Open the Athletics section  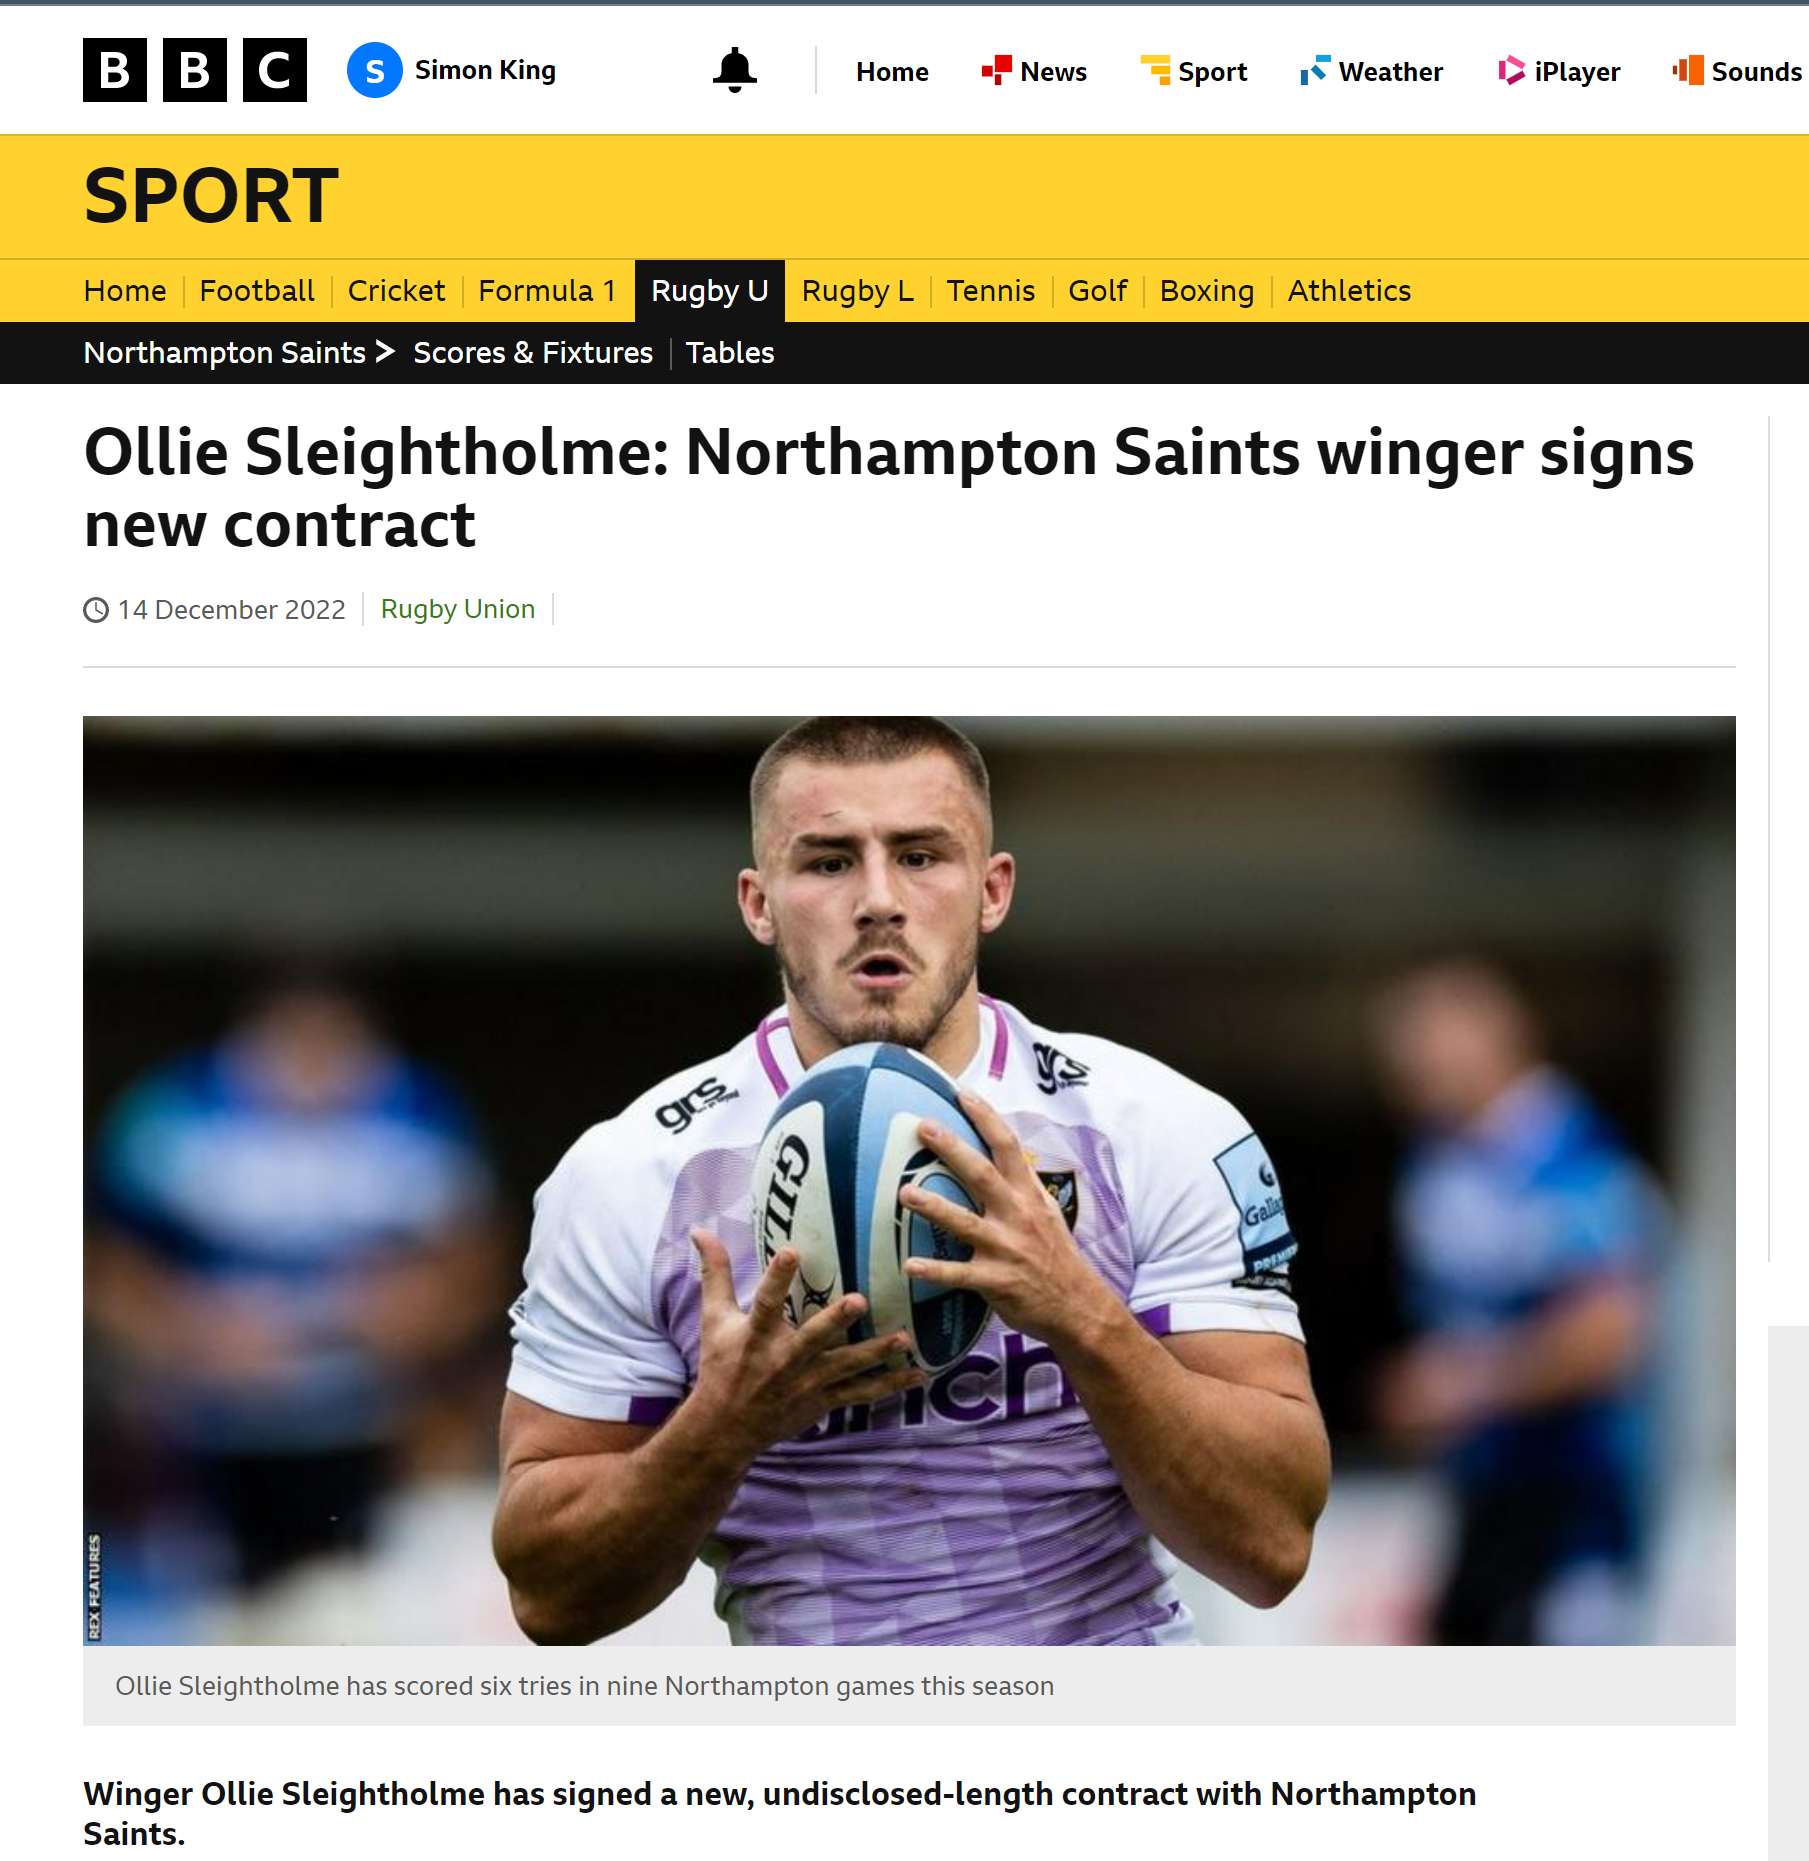pos(1349,291)
